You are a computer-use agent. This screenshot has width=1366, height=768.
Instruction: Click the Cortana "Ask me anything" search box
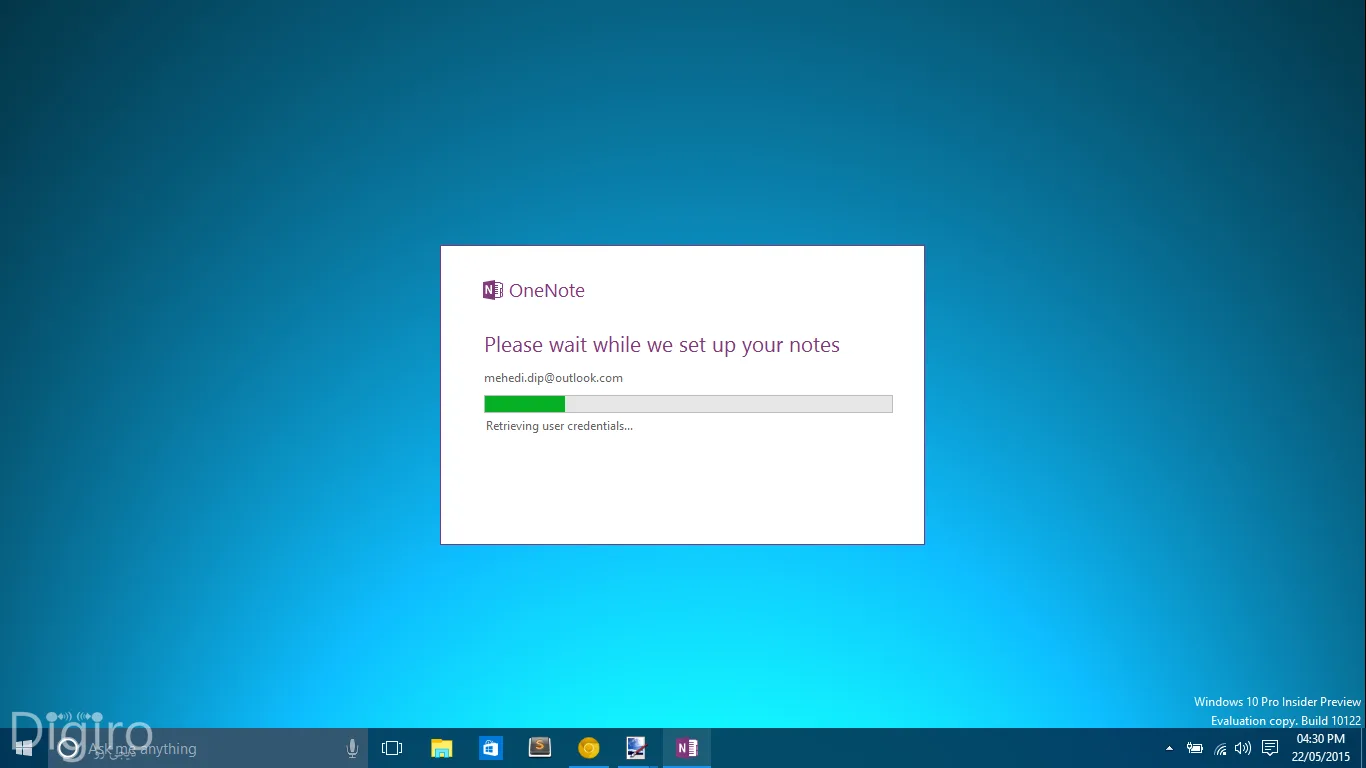(x=208, y=748)
